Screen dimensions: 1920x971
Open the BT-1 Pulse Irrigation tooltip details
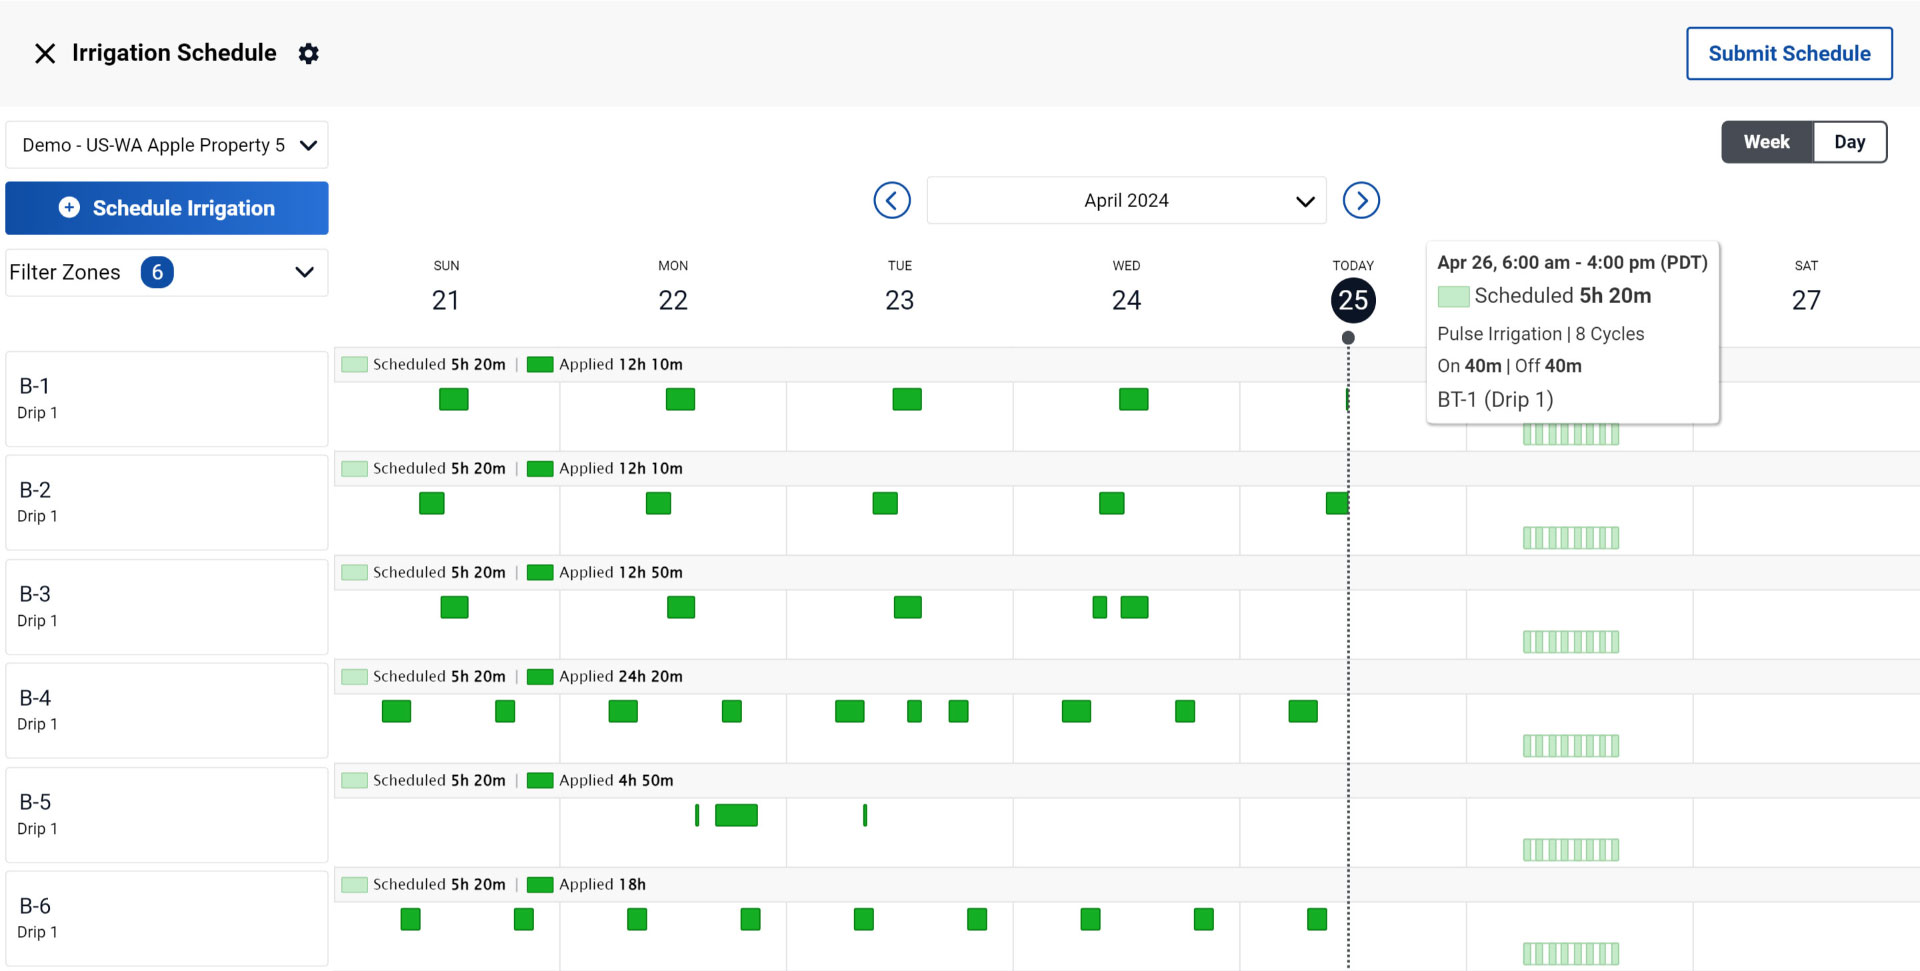[x=1573, y=330]
